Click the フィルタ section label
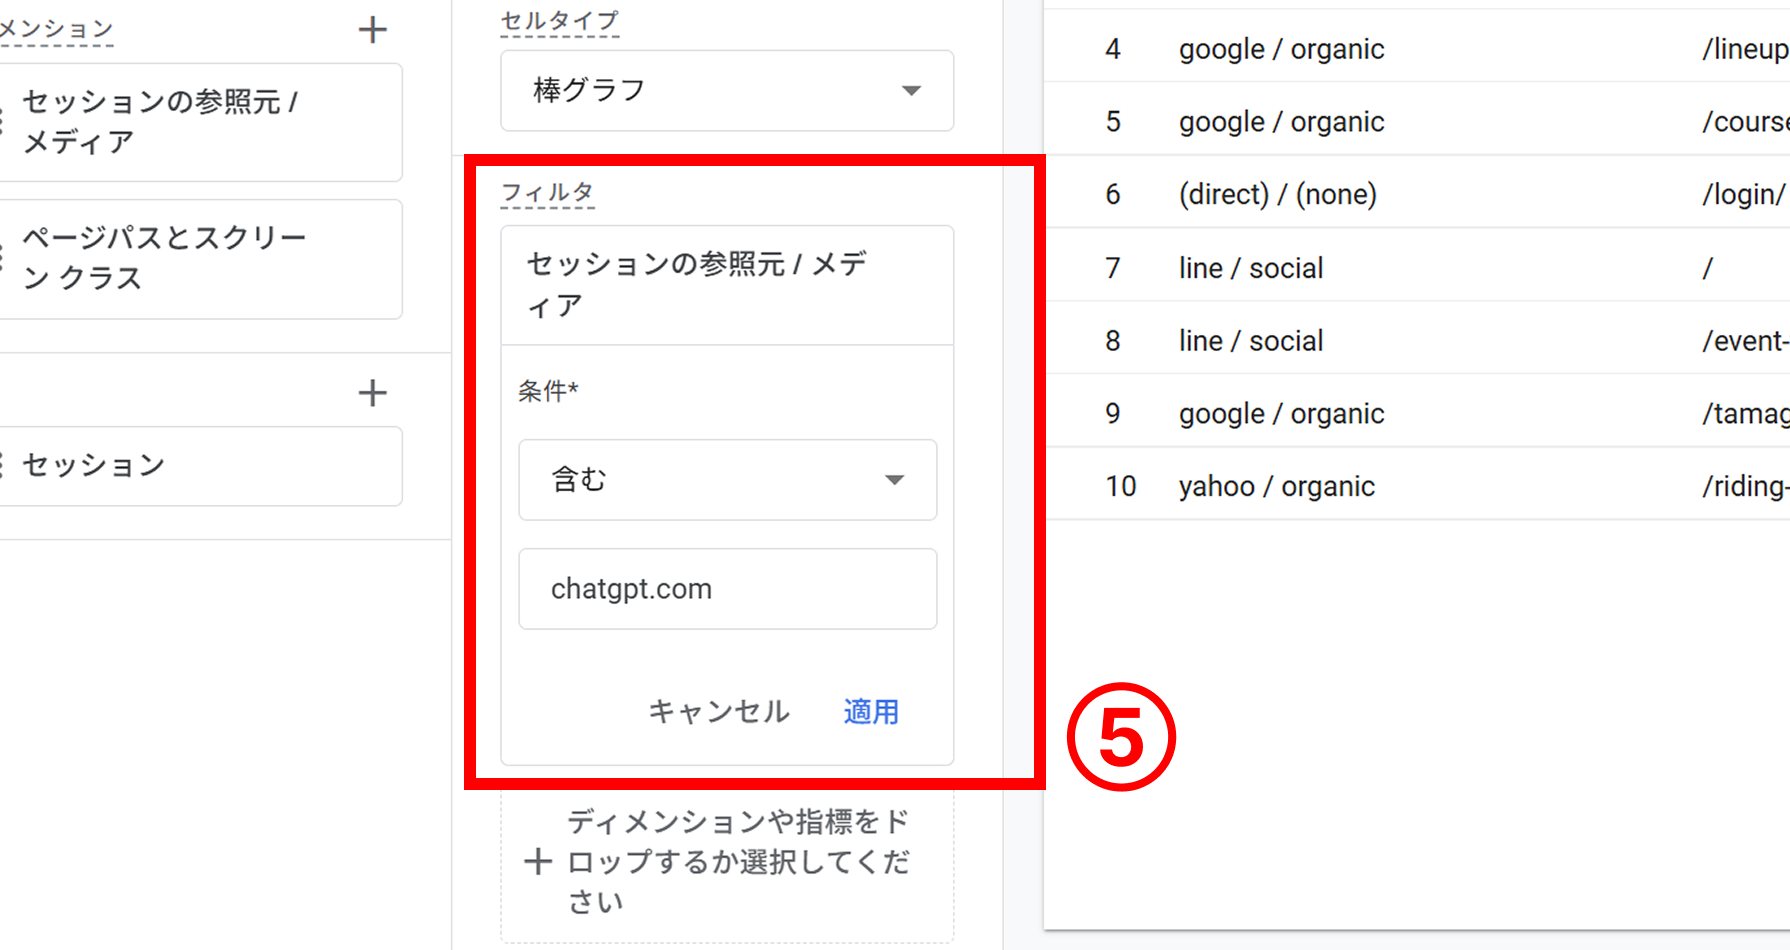 [x=547, y=193]
